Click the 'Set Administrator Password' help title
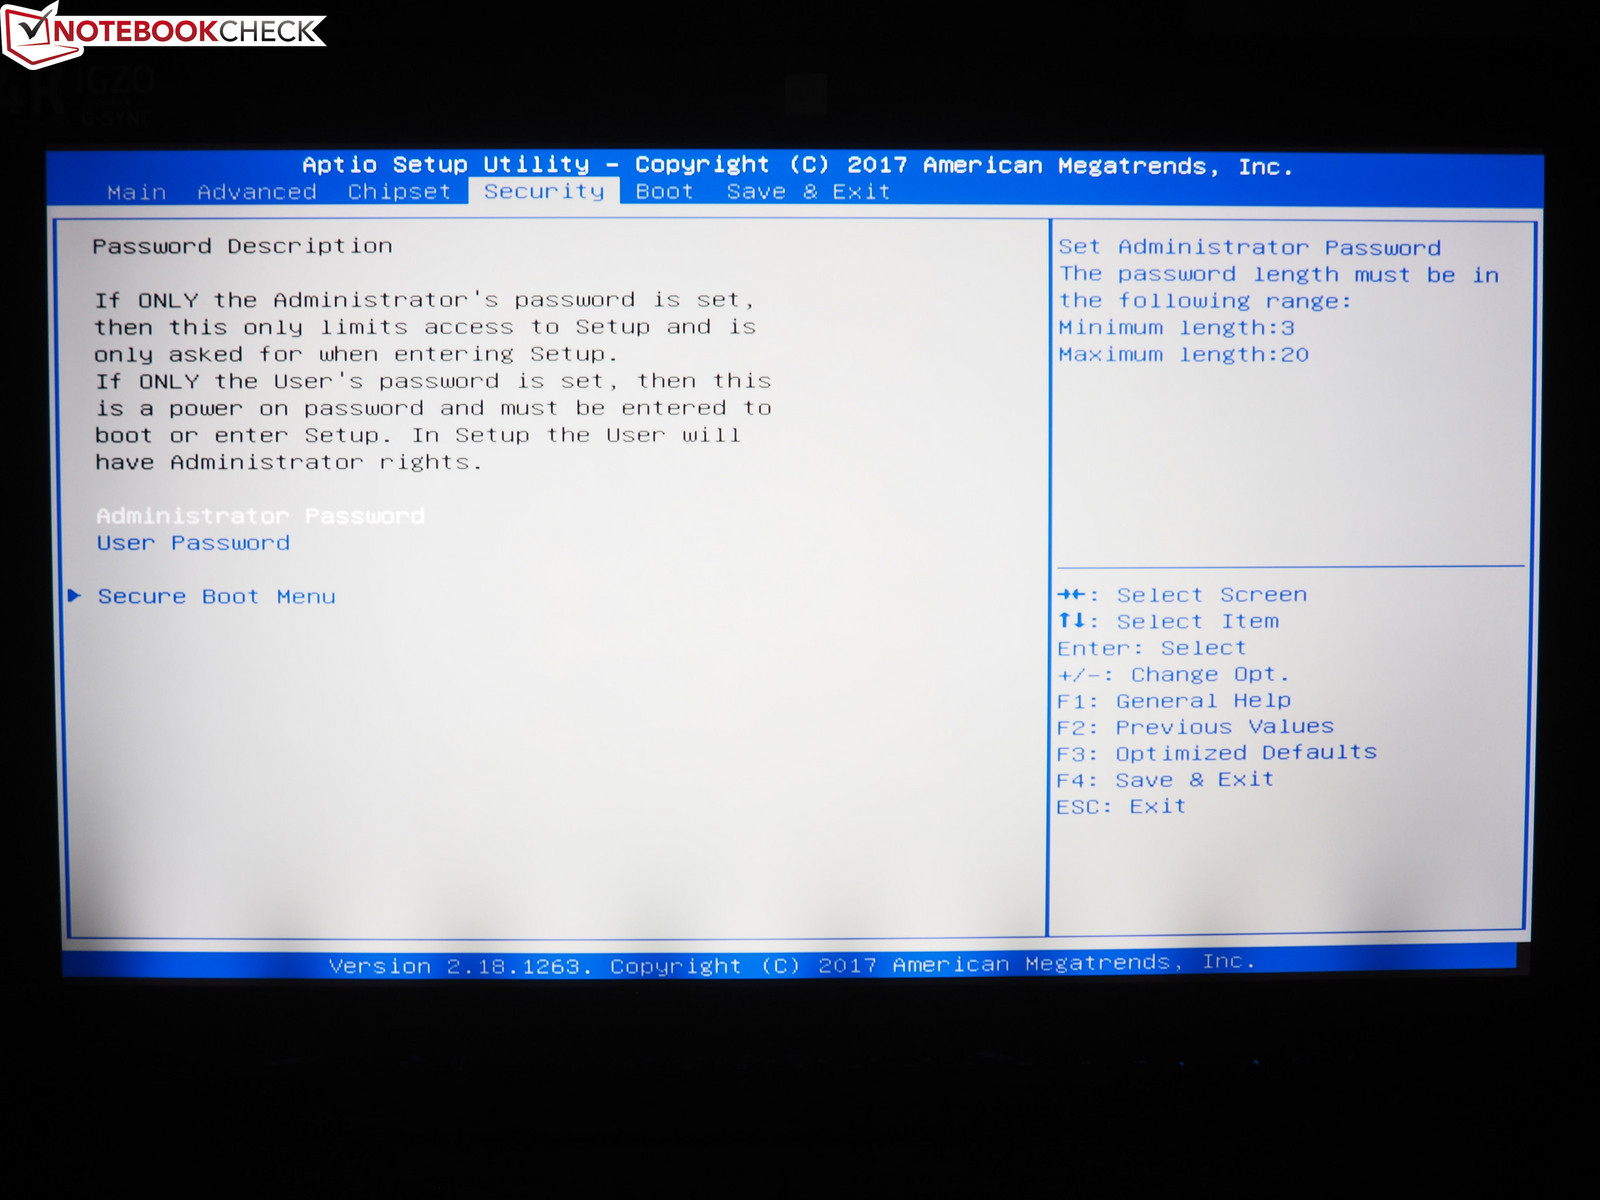 click(1250, 247)
